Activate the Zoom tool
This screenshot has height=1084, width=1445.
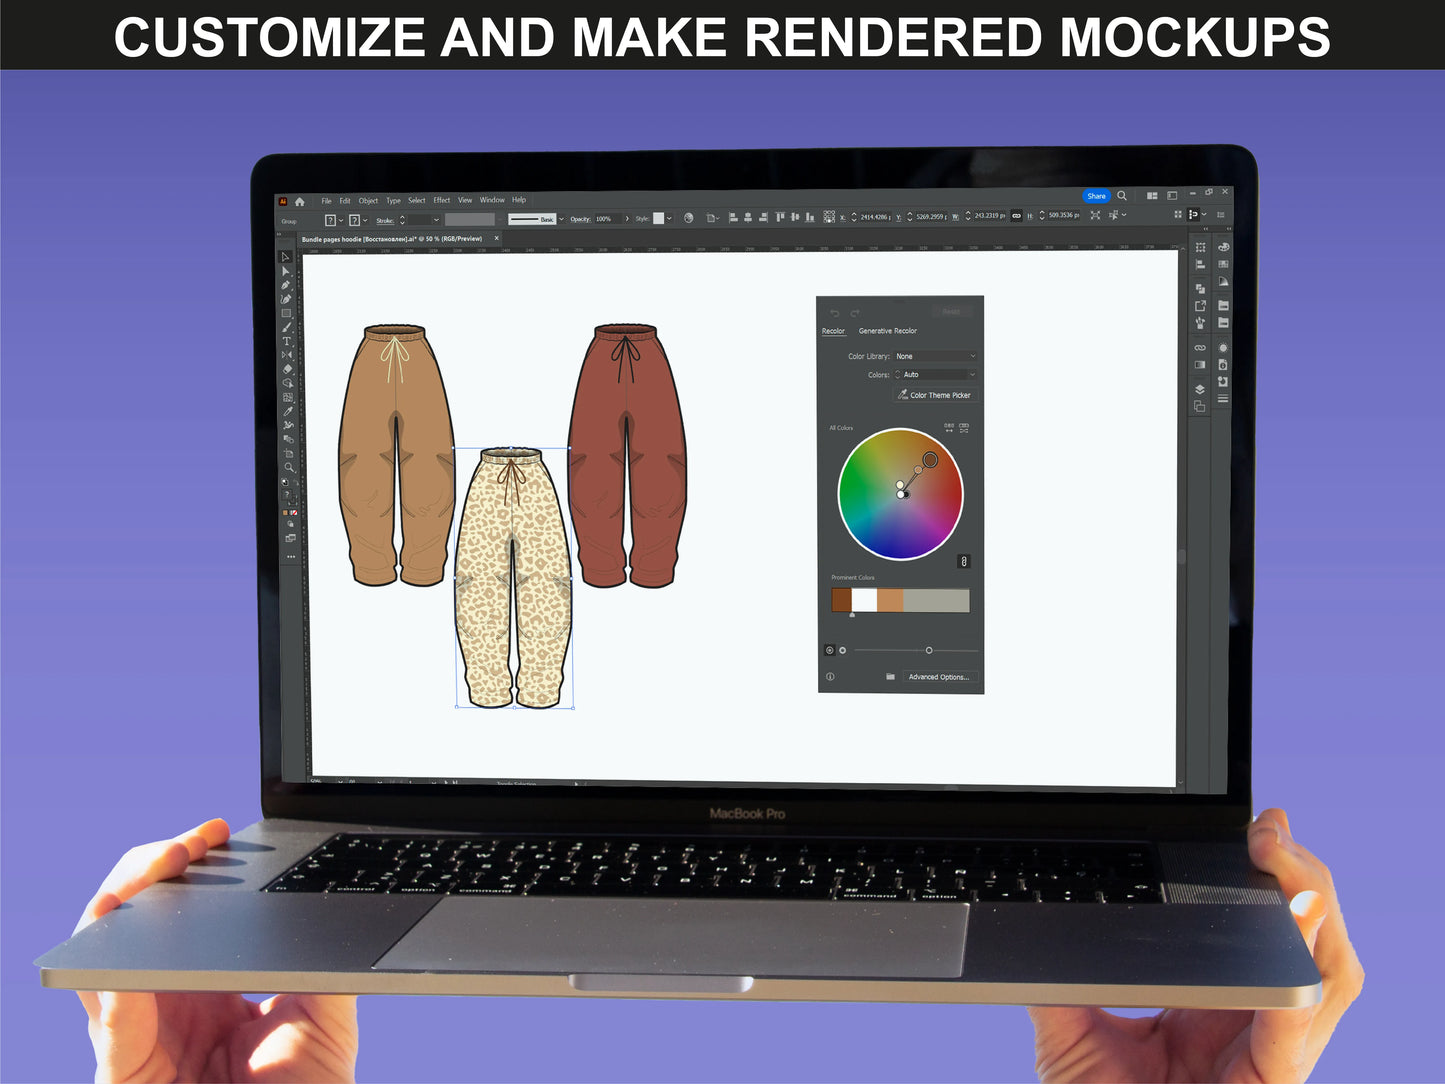(x=289, y=467)
